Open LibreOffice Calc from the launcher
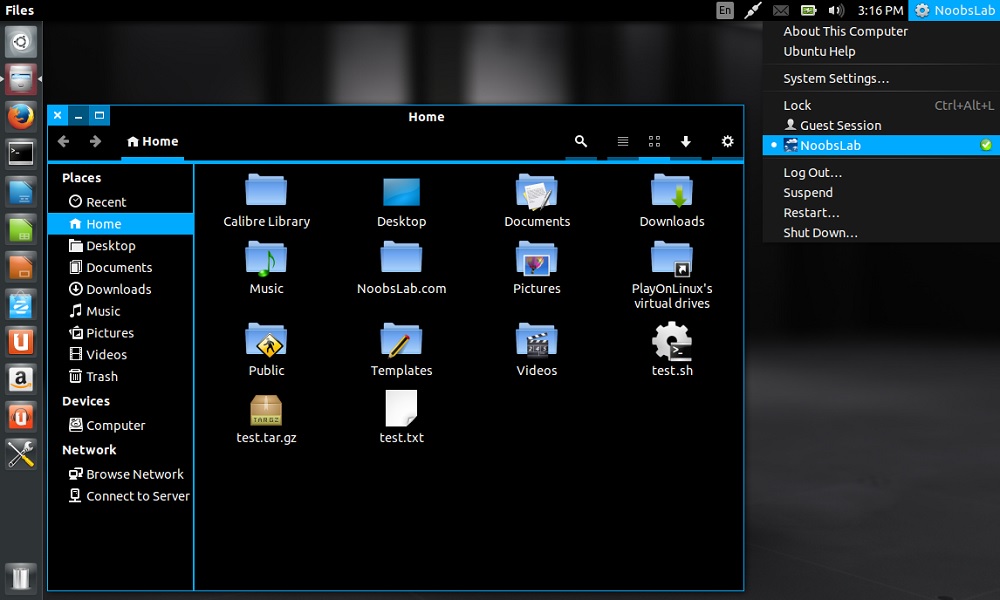Image resolution: width=1000 pixels, height=600 pixels. [x=20, y=230]
